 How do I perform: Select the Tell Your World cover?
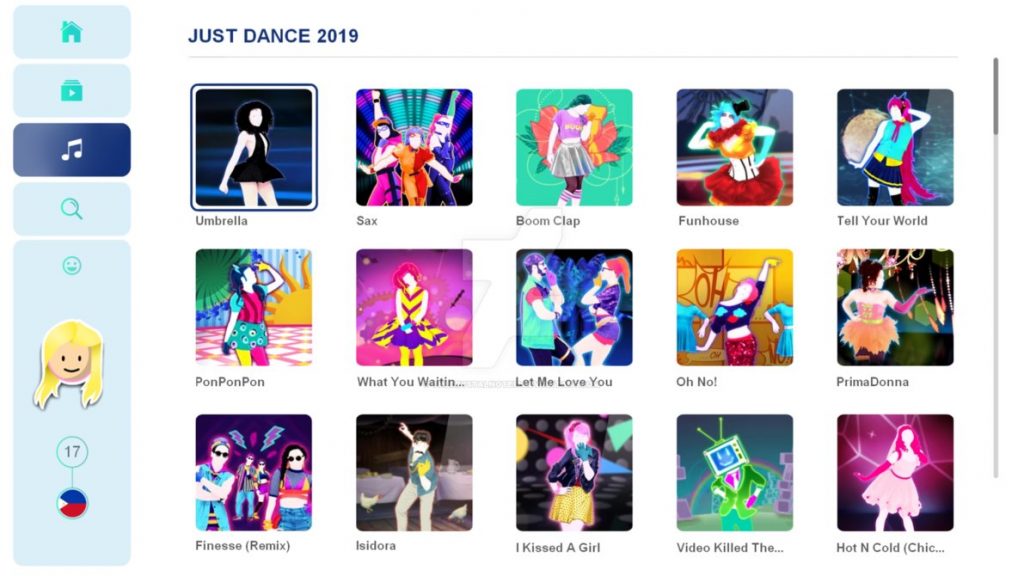[x=895, y=148]
